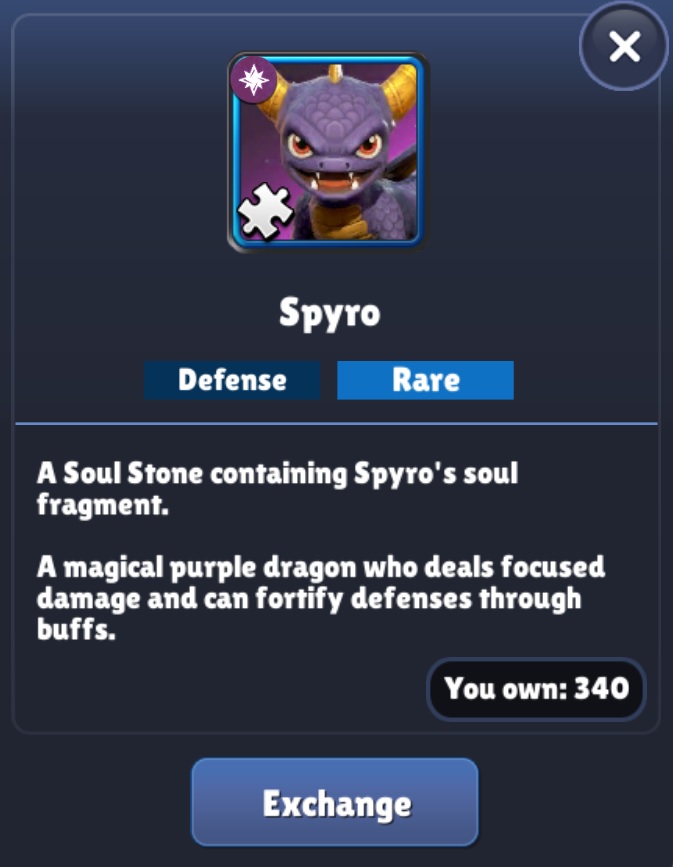
Task: Tap the Soul Stone fragment description text
Action: (x=278, y=489)
